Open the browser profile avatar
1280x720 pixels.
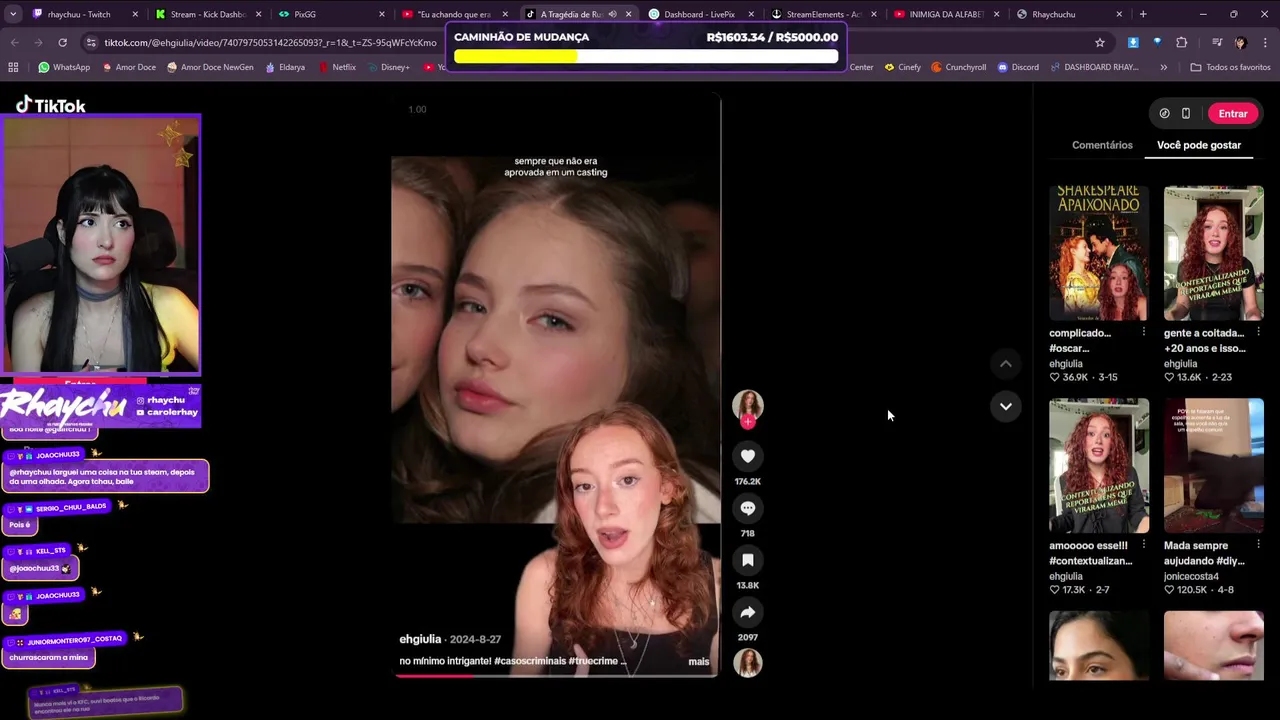click(x=1241, y=42)
